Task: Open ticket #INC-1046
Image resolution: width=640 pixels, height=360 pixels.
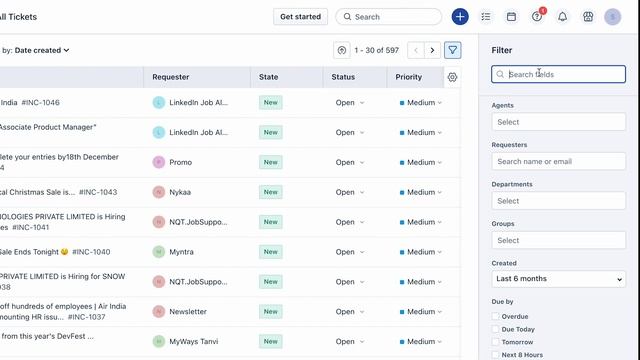Action: coord(30,102)
